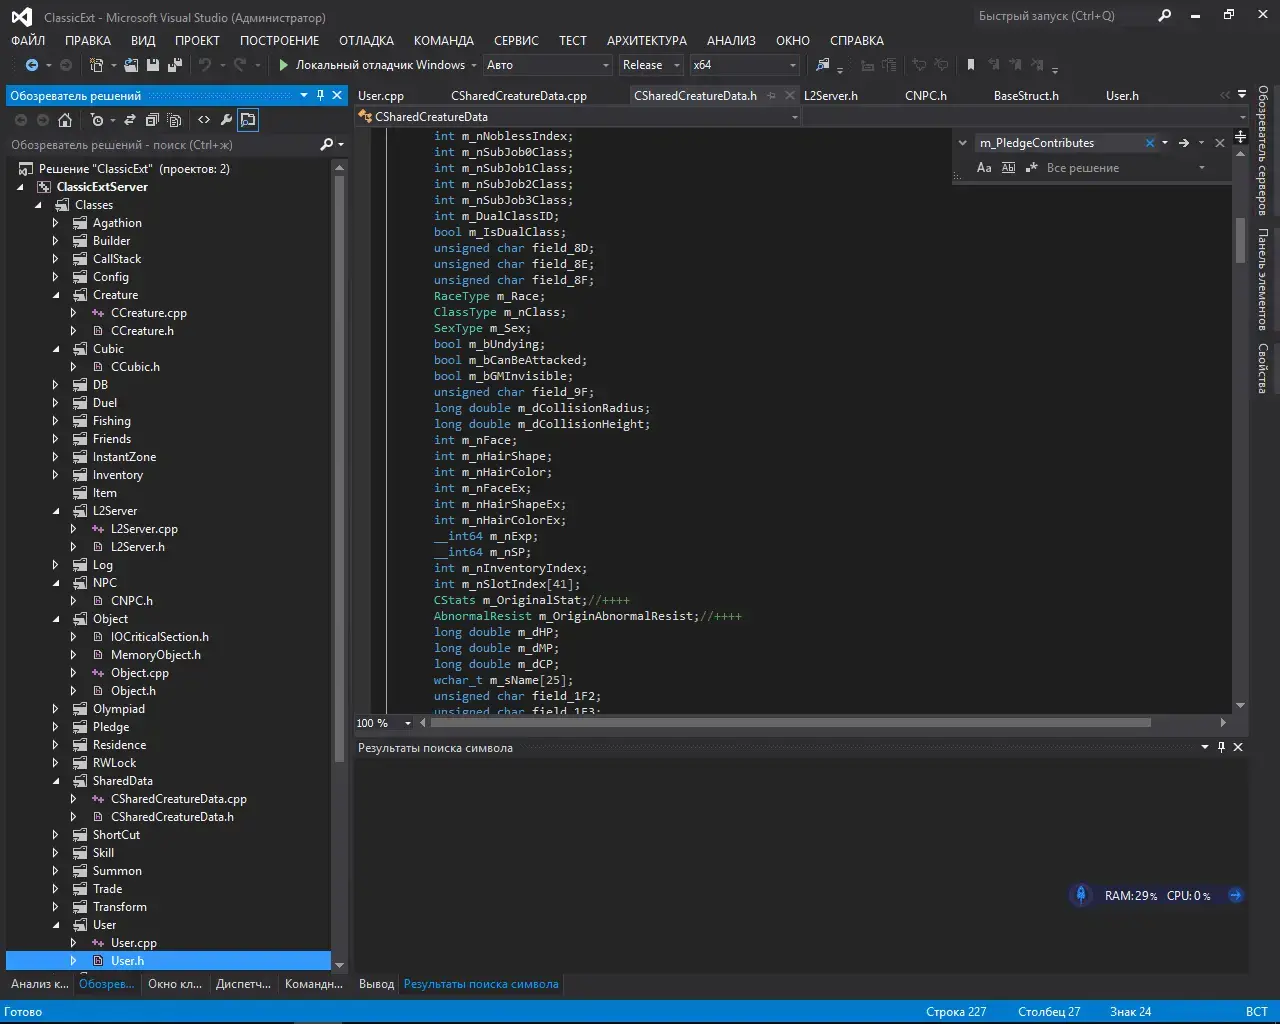Pin the symbol search results panel
Image resolution: width=1280 pixels, height=1024 pixels.
coord(1221,747)
